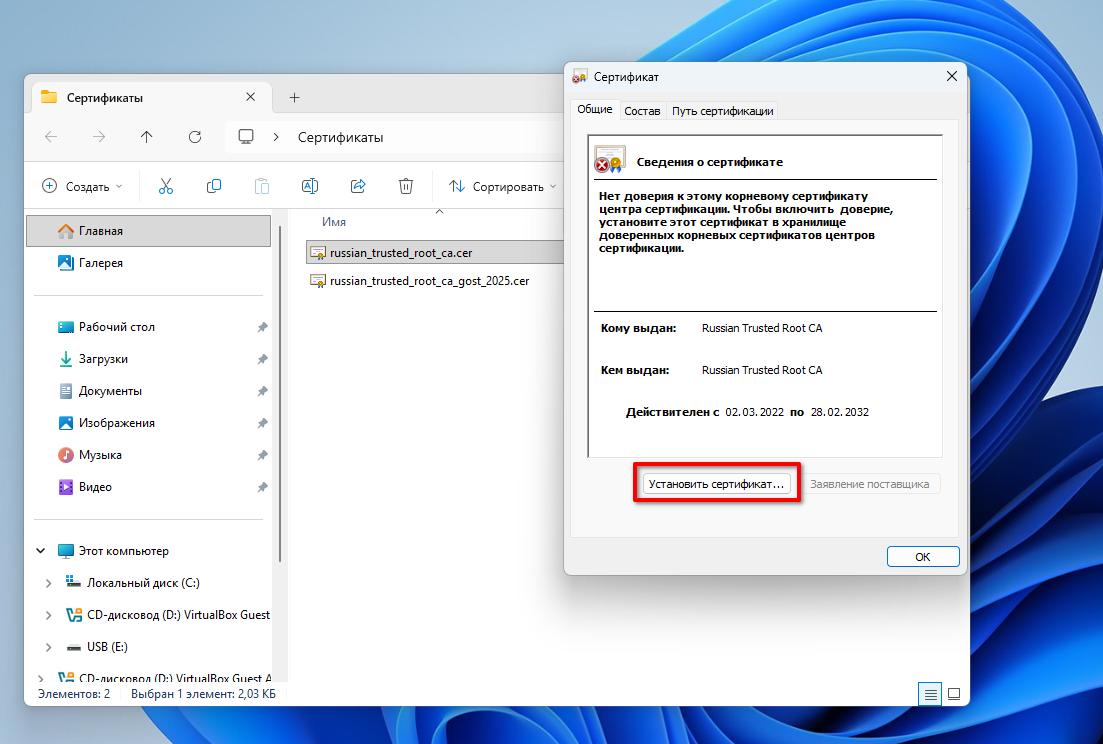This screenshot has height=744, width=1103.
Task: Click the Заявление поставщика button
Action: point(869,484)
